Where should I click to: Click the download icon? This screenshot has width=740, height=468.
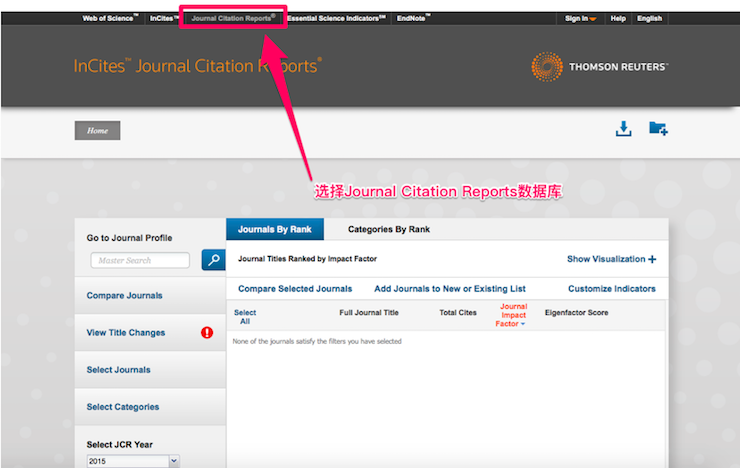coord(623,128)
